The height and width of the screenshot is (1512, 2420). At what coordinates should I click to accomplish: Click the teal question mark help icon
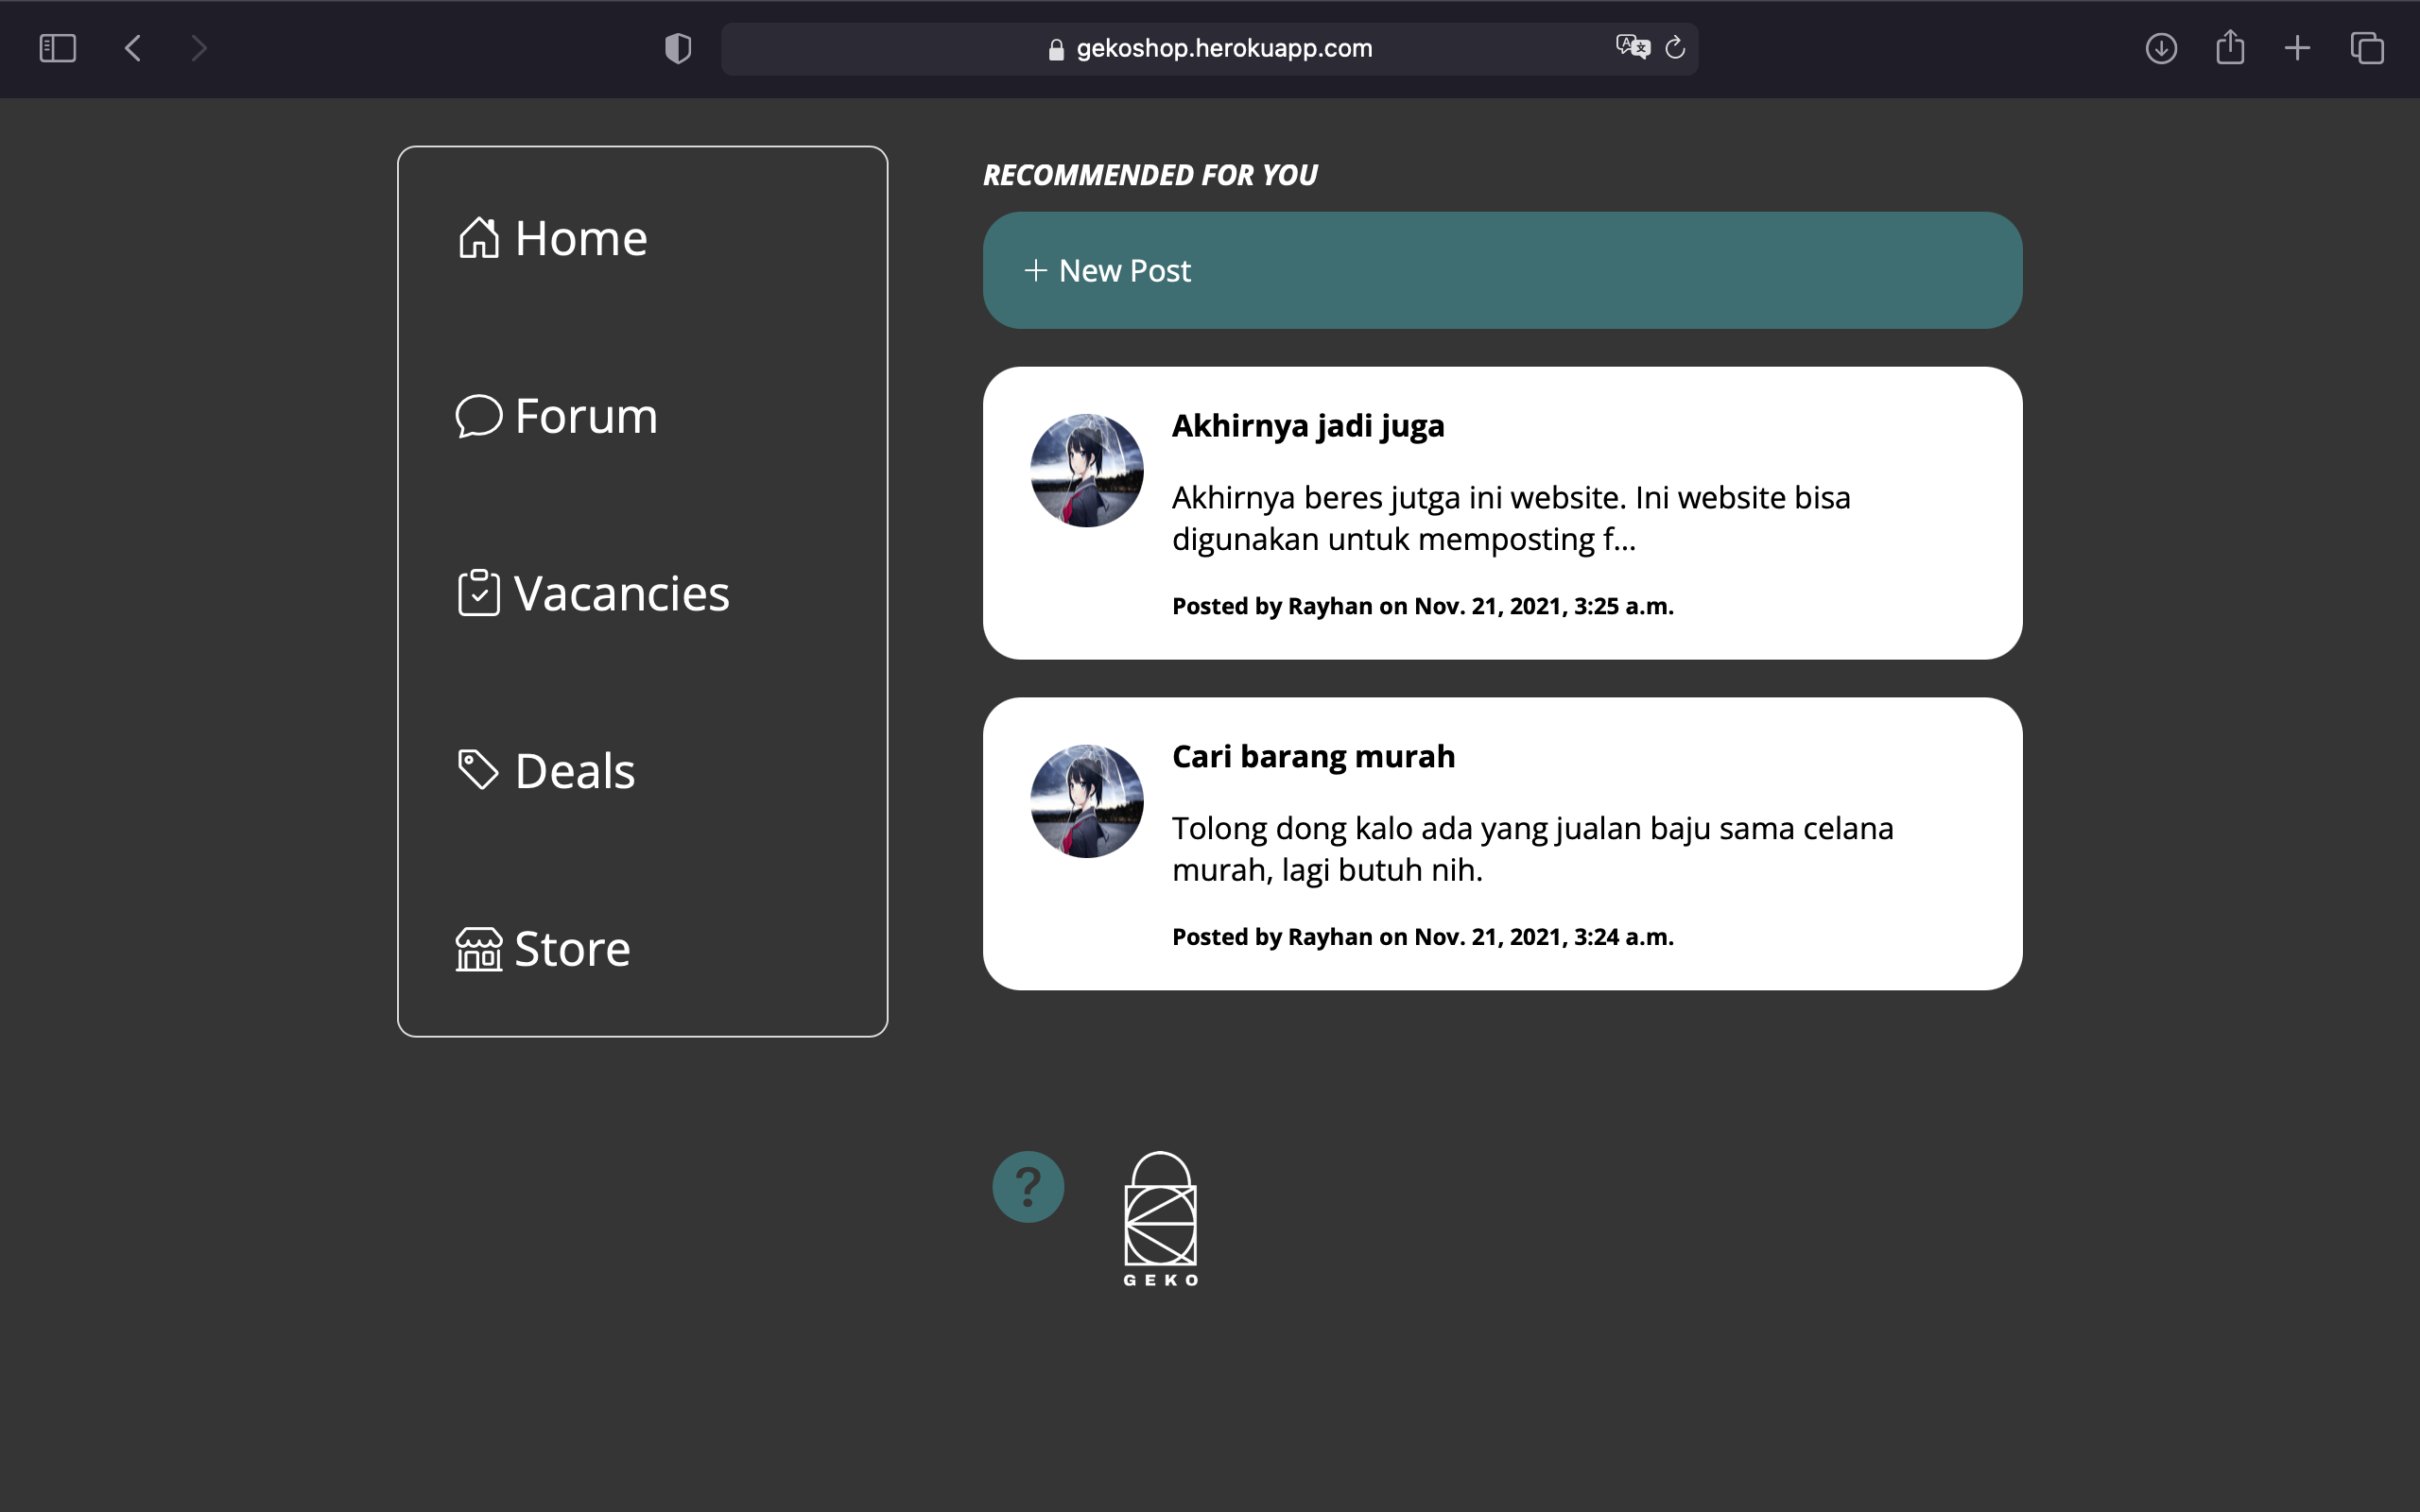pyautogui.click(x=1027, y=1187)
